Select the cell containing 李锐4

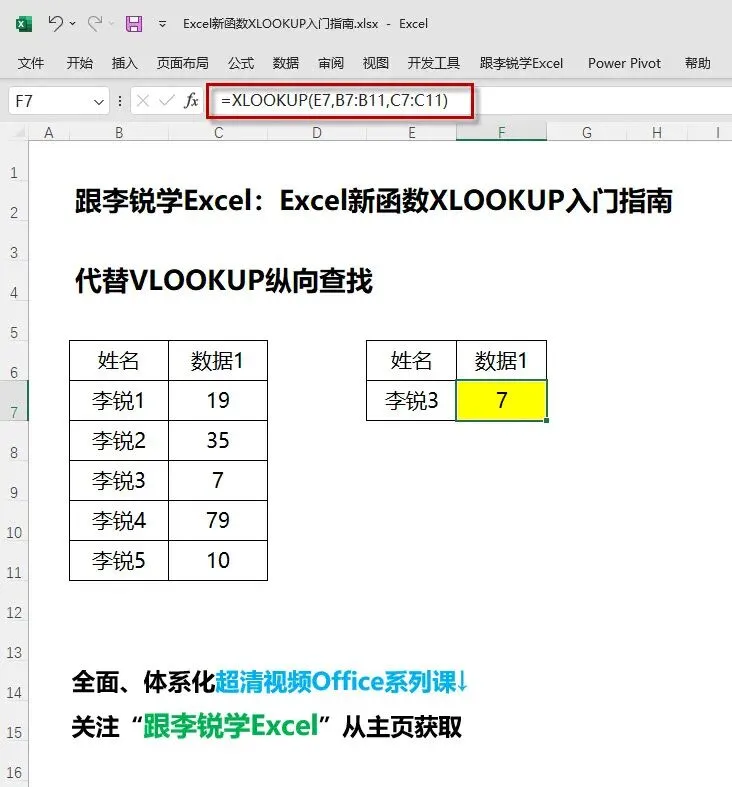point(119,520)
